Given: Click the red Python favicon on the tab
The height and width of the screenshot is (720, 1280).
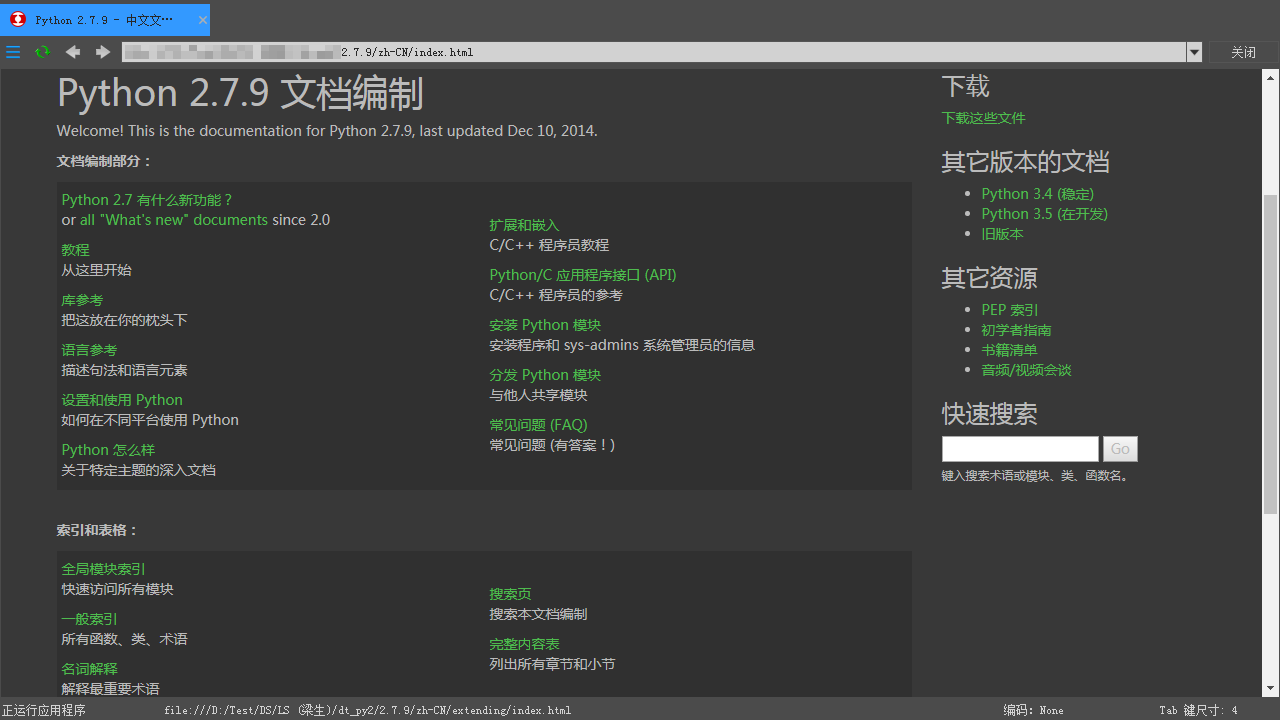Looking at the screenshot, I should point(19,19).
